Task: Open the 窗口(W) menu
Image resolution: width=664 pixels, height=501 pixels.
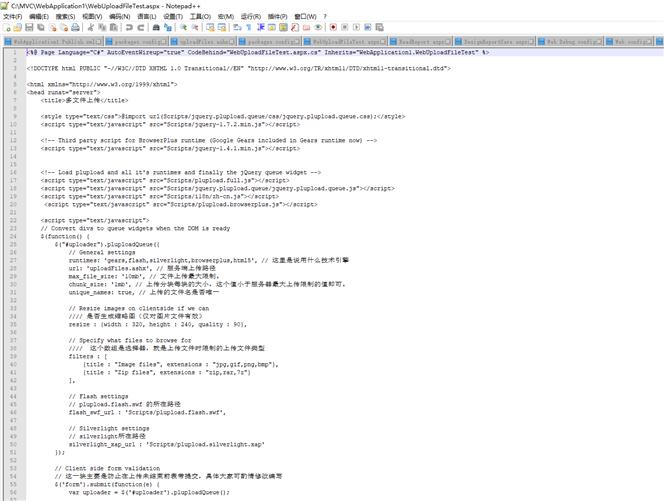Action: tap(305, 17)
